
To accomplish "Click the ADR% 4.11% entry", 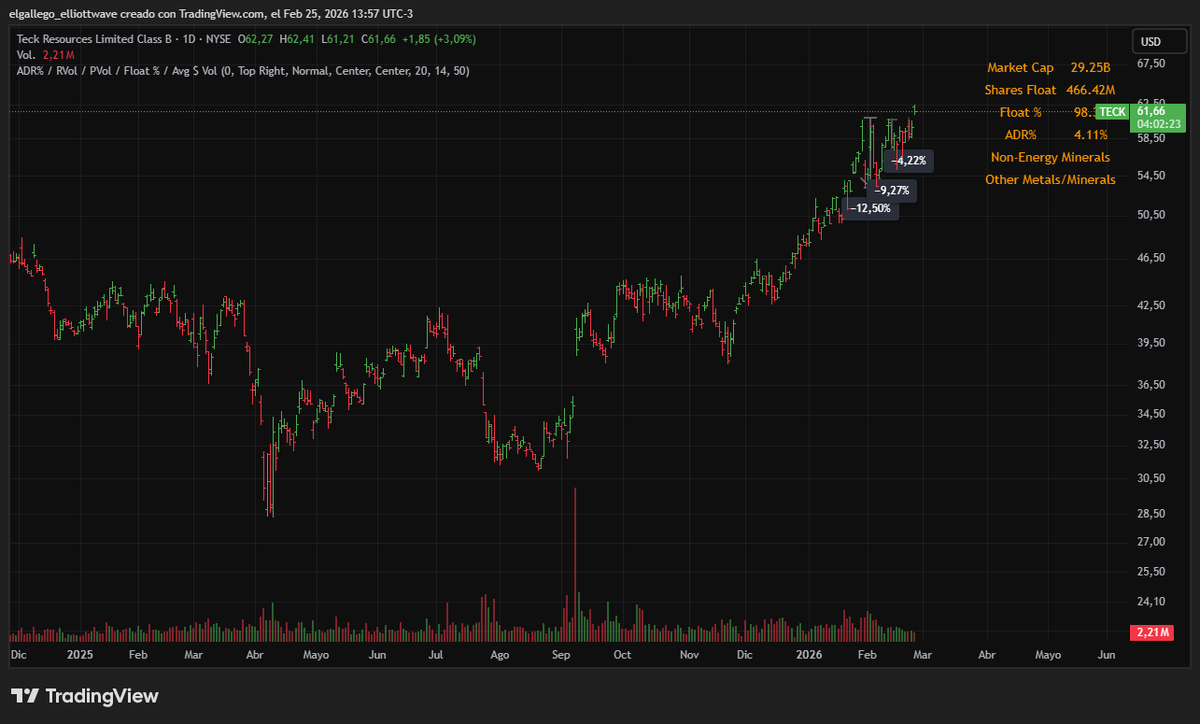I will pyautogui.click(x=1055, y=134).
